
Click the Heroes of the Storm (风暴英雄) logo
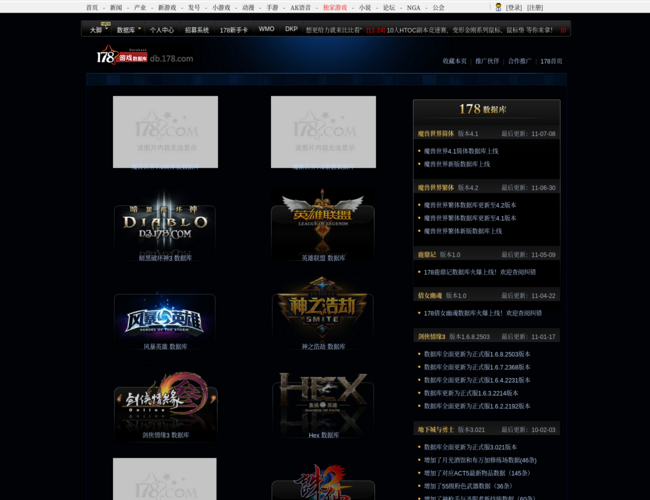coord(165,318)
